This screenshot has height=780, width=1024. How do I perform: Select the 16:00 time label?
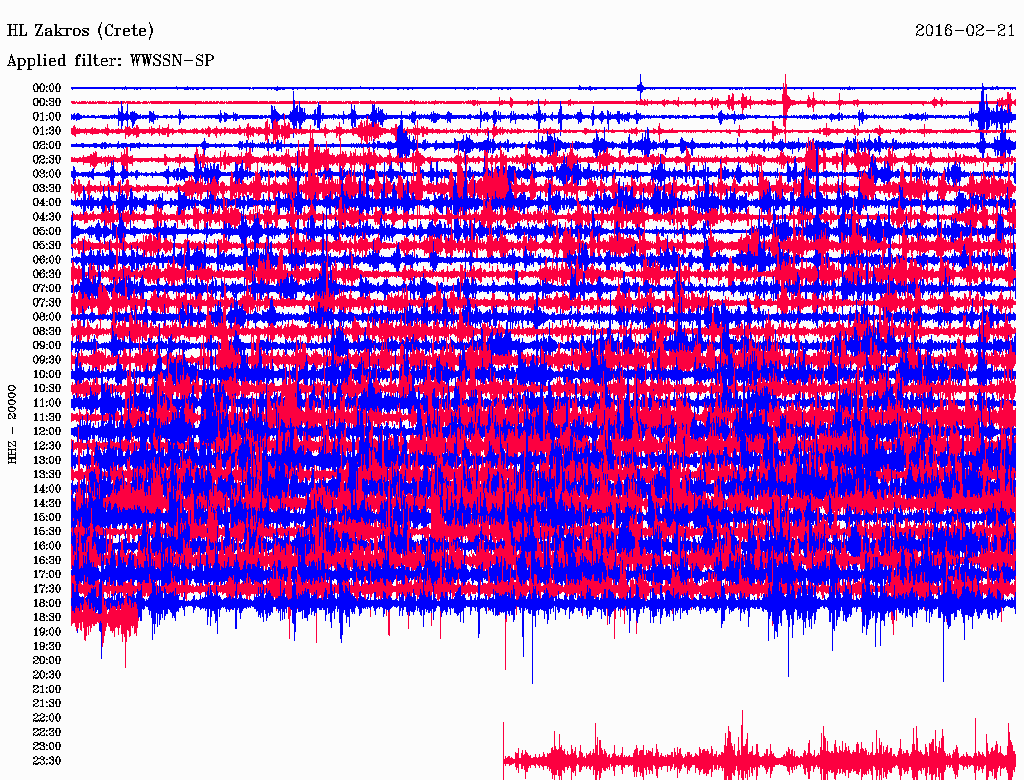pyautogui.click(x=47, y=545)
